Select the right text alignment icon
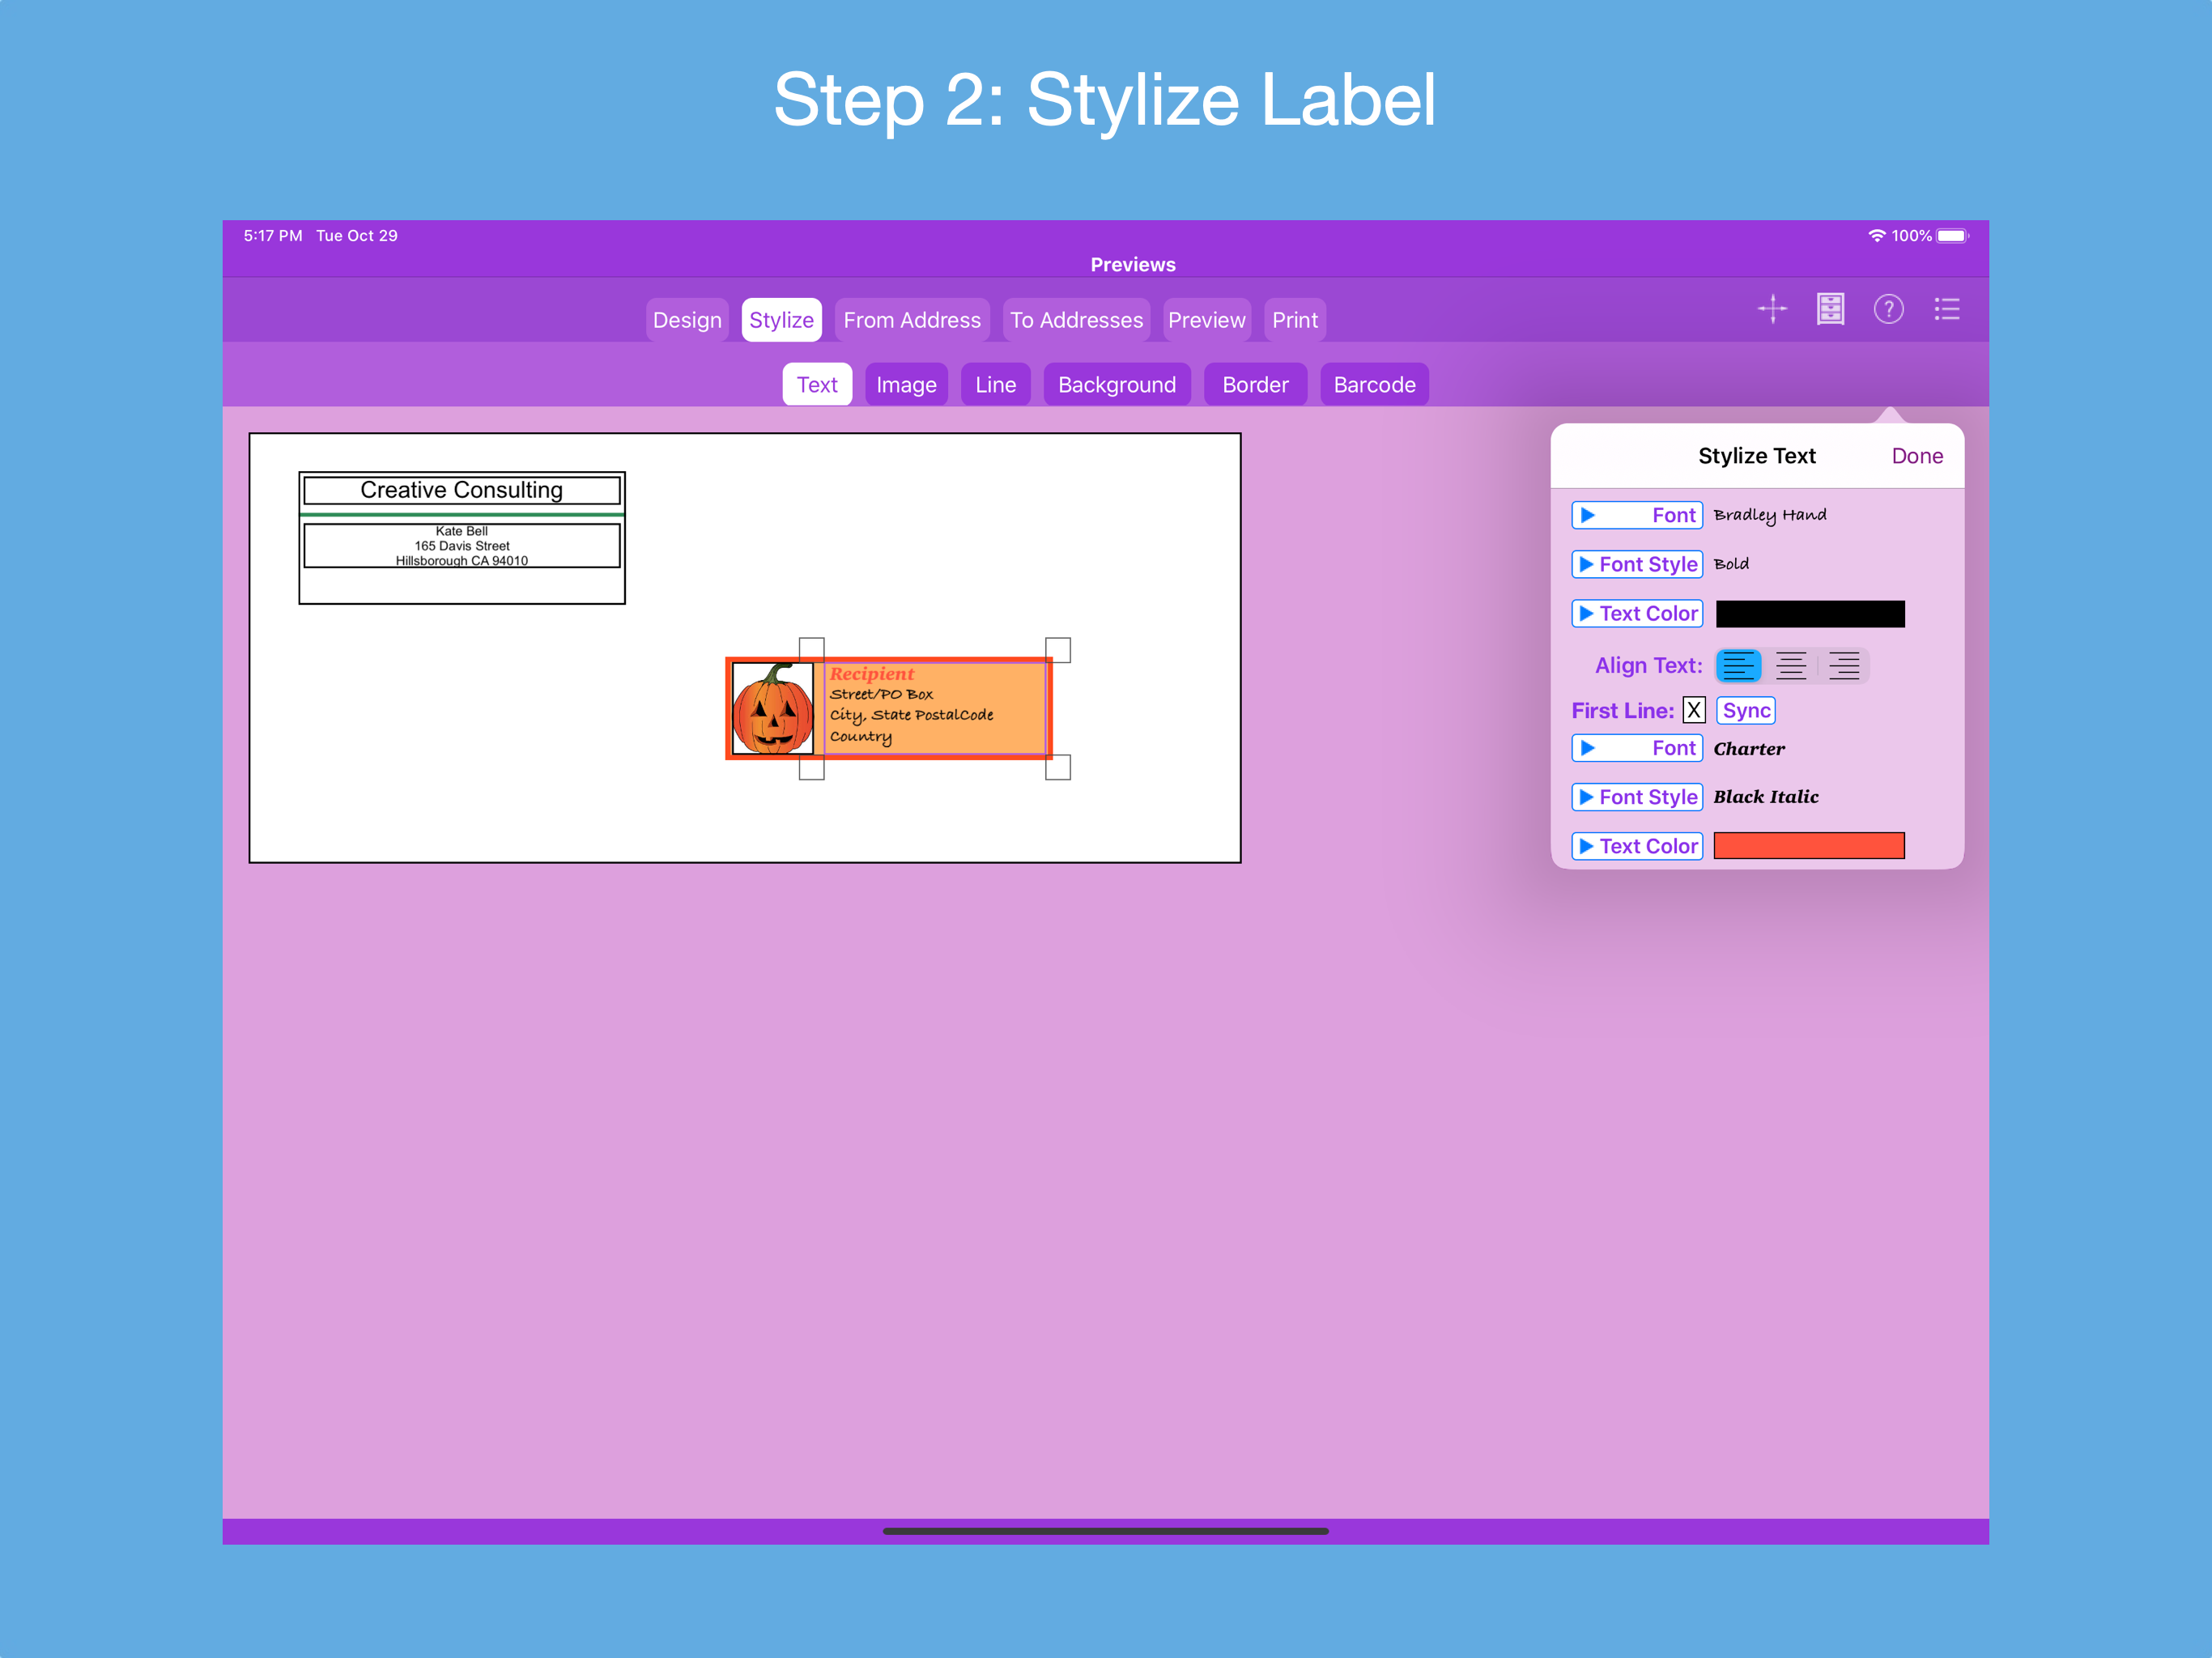2212x1658 pixels. (1844, 665)
